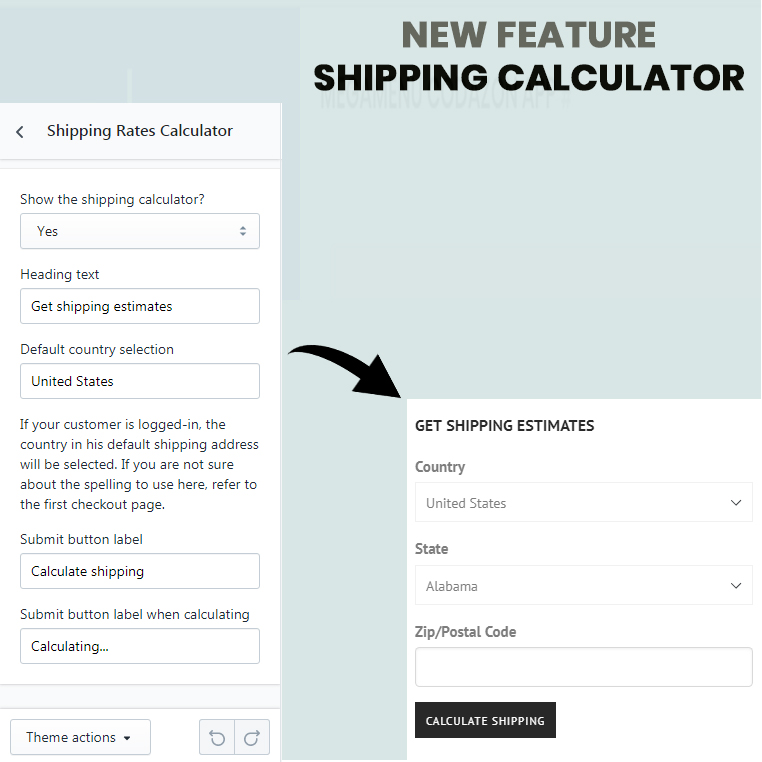
Task: Click the Default country selection field
Action: pyautogui.click(x=140, y=381)
